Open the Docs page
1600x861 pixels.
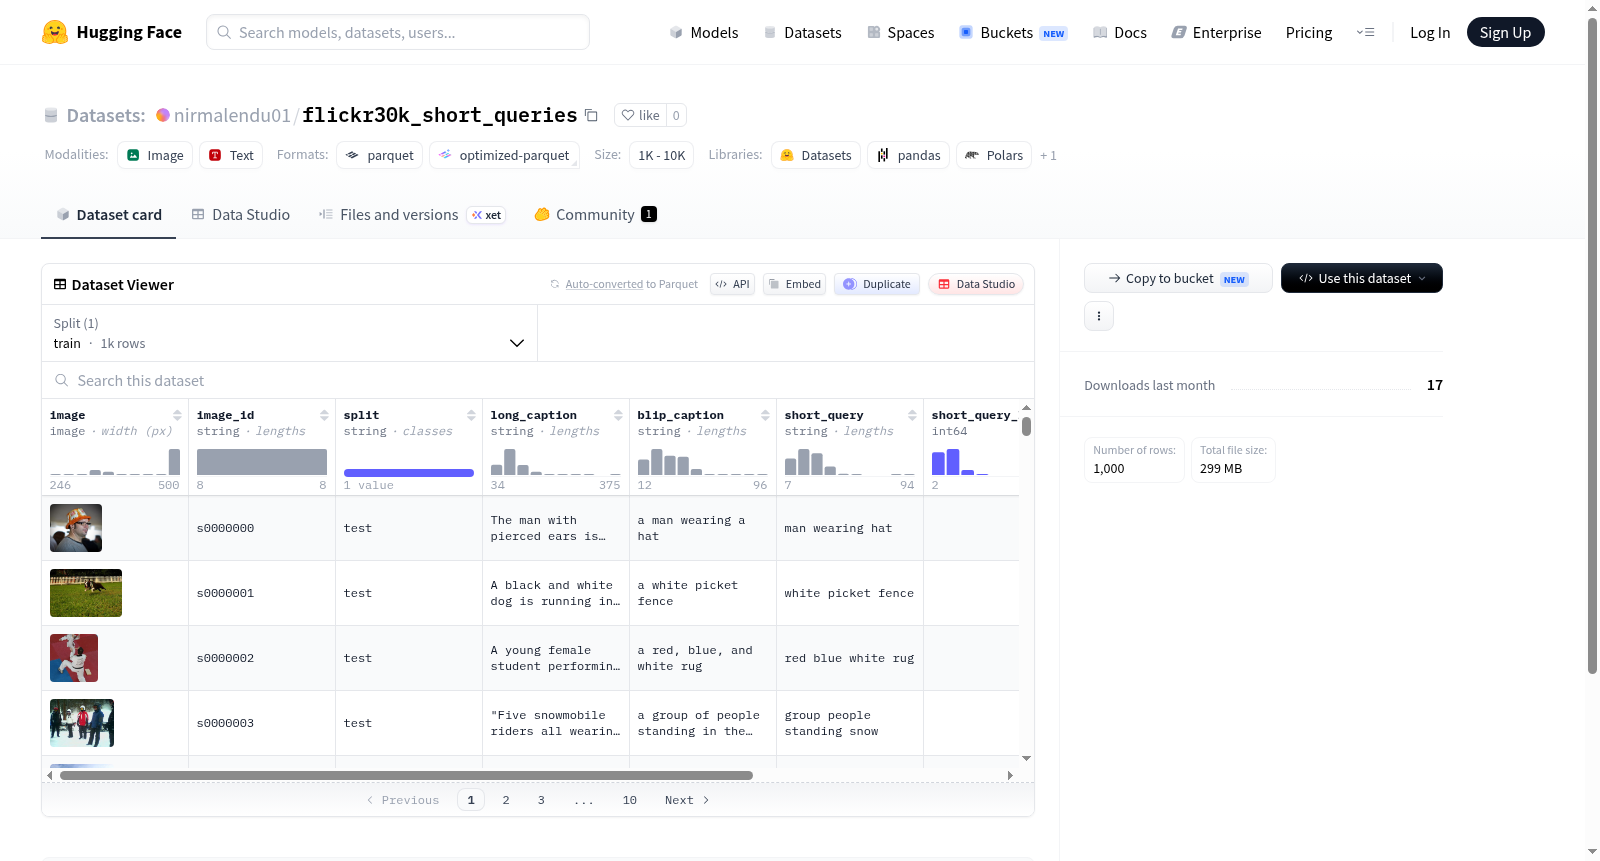pyautogui.click(x=1120, y=32)
